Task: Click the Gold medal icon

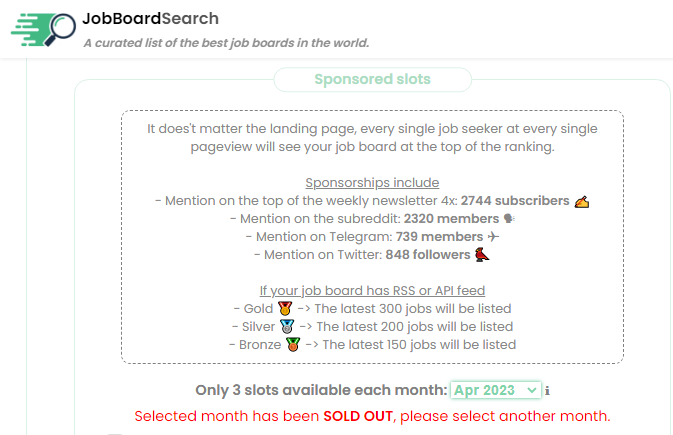Action: [x=285, y=309]
